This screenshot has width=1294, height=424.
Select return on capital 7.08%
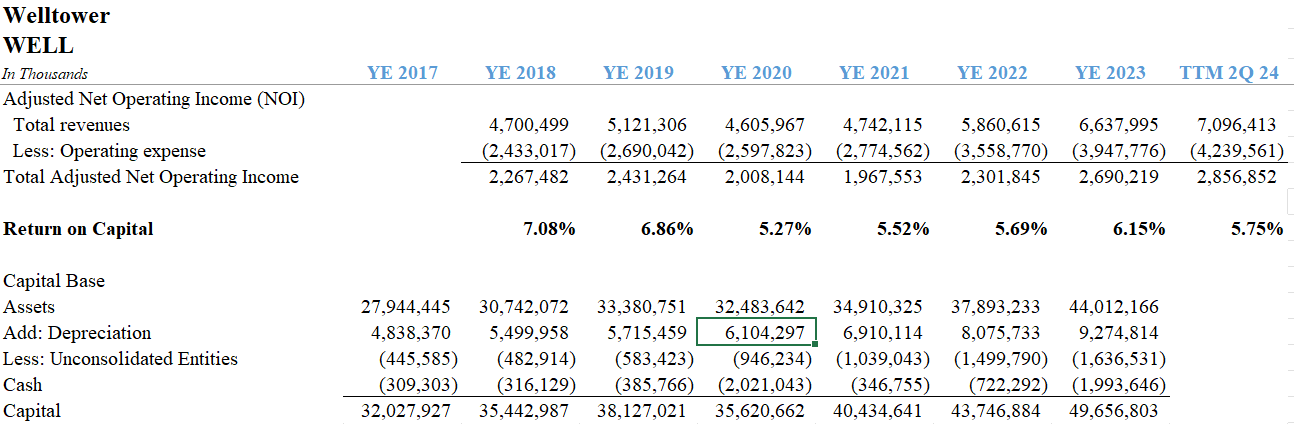pyautogui.click(x=549, y=229)
